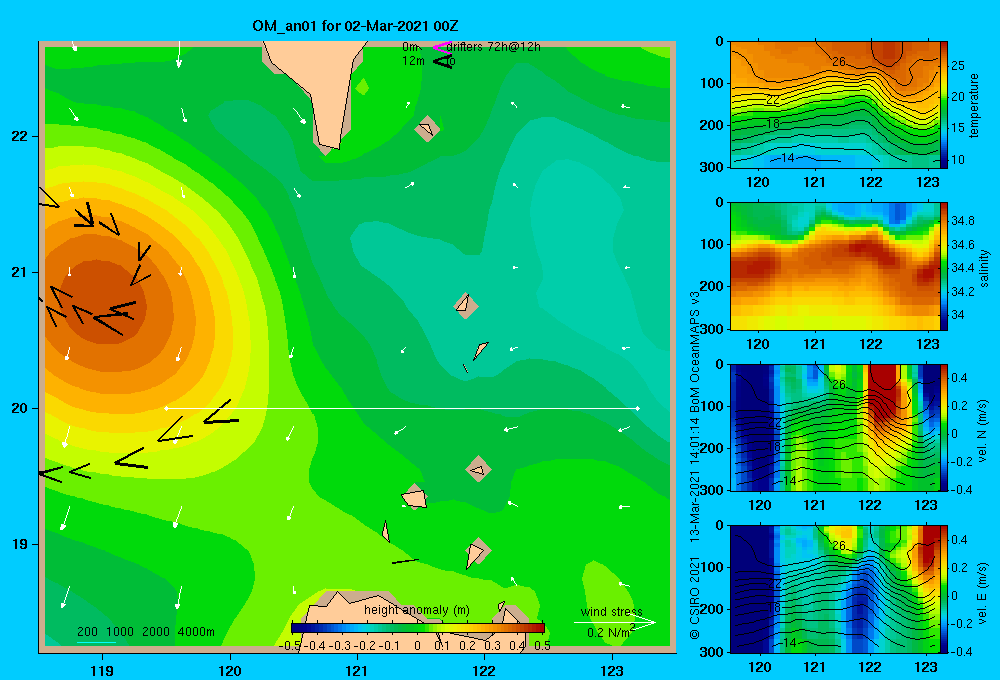The image size is (1000, 680).
Task: Click the '-0.5' tick on height anomaly colorbar
Action: click(x=290, y=645)
